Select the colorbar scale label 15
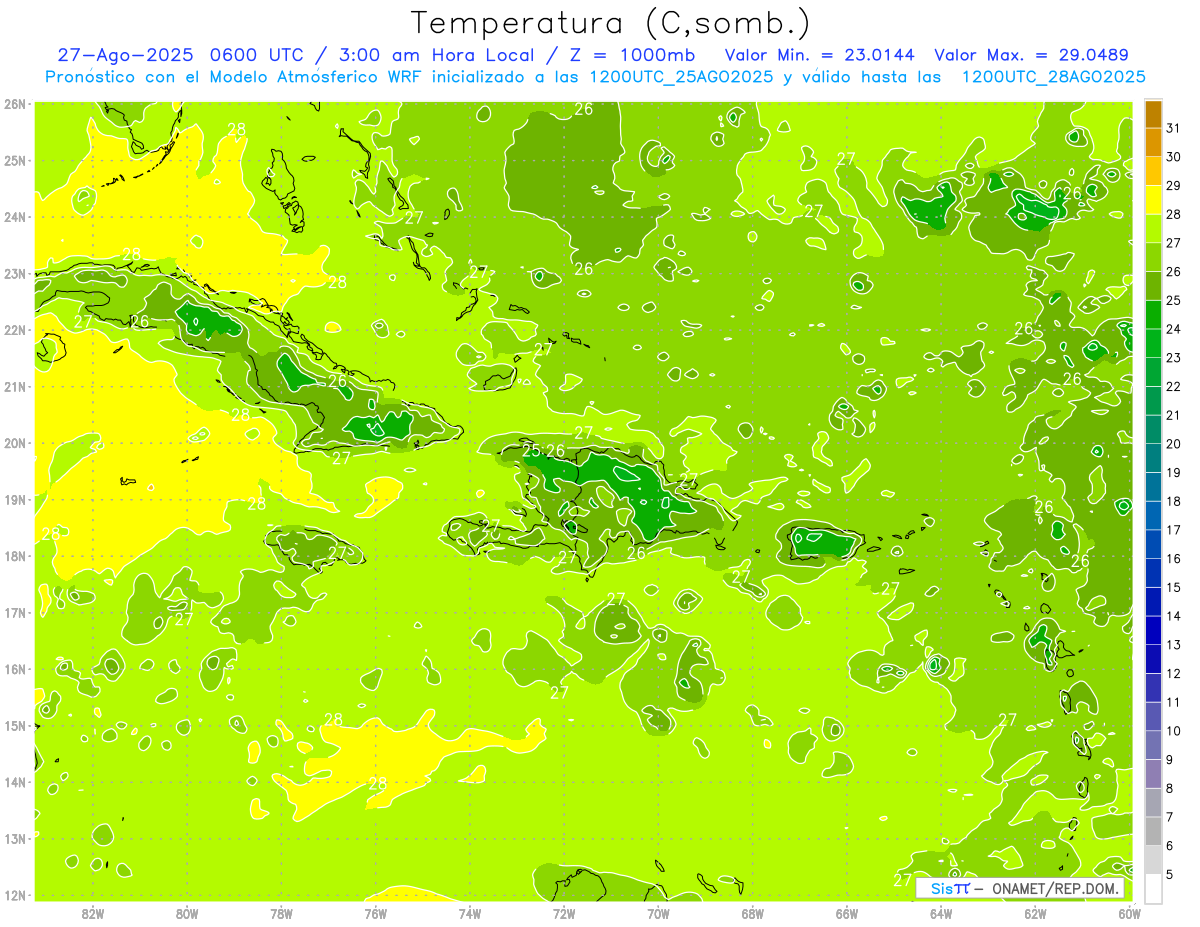The width and height of the screenshot is (1200, 927). (x=1174, y=587)
